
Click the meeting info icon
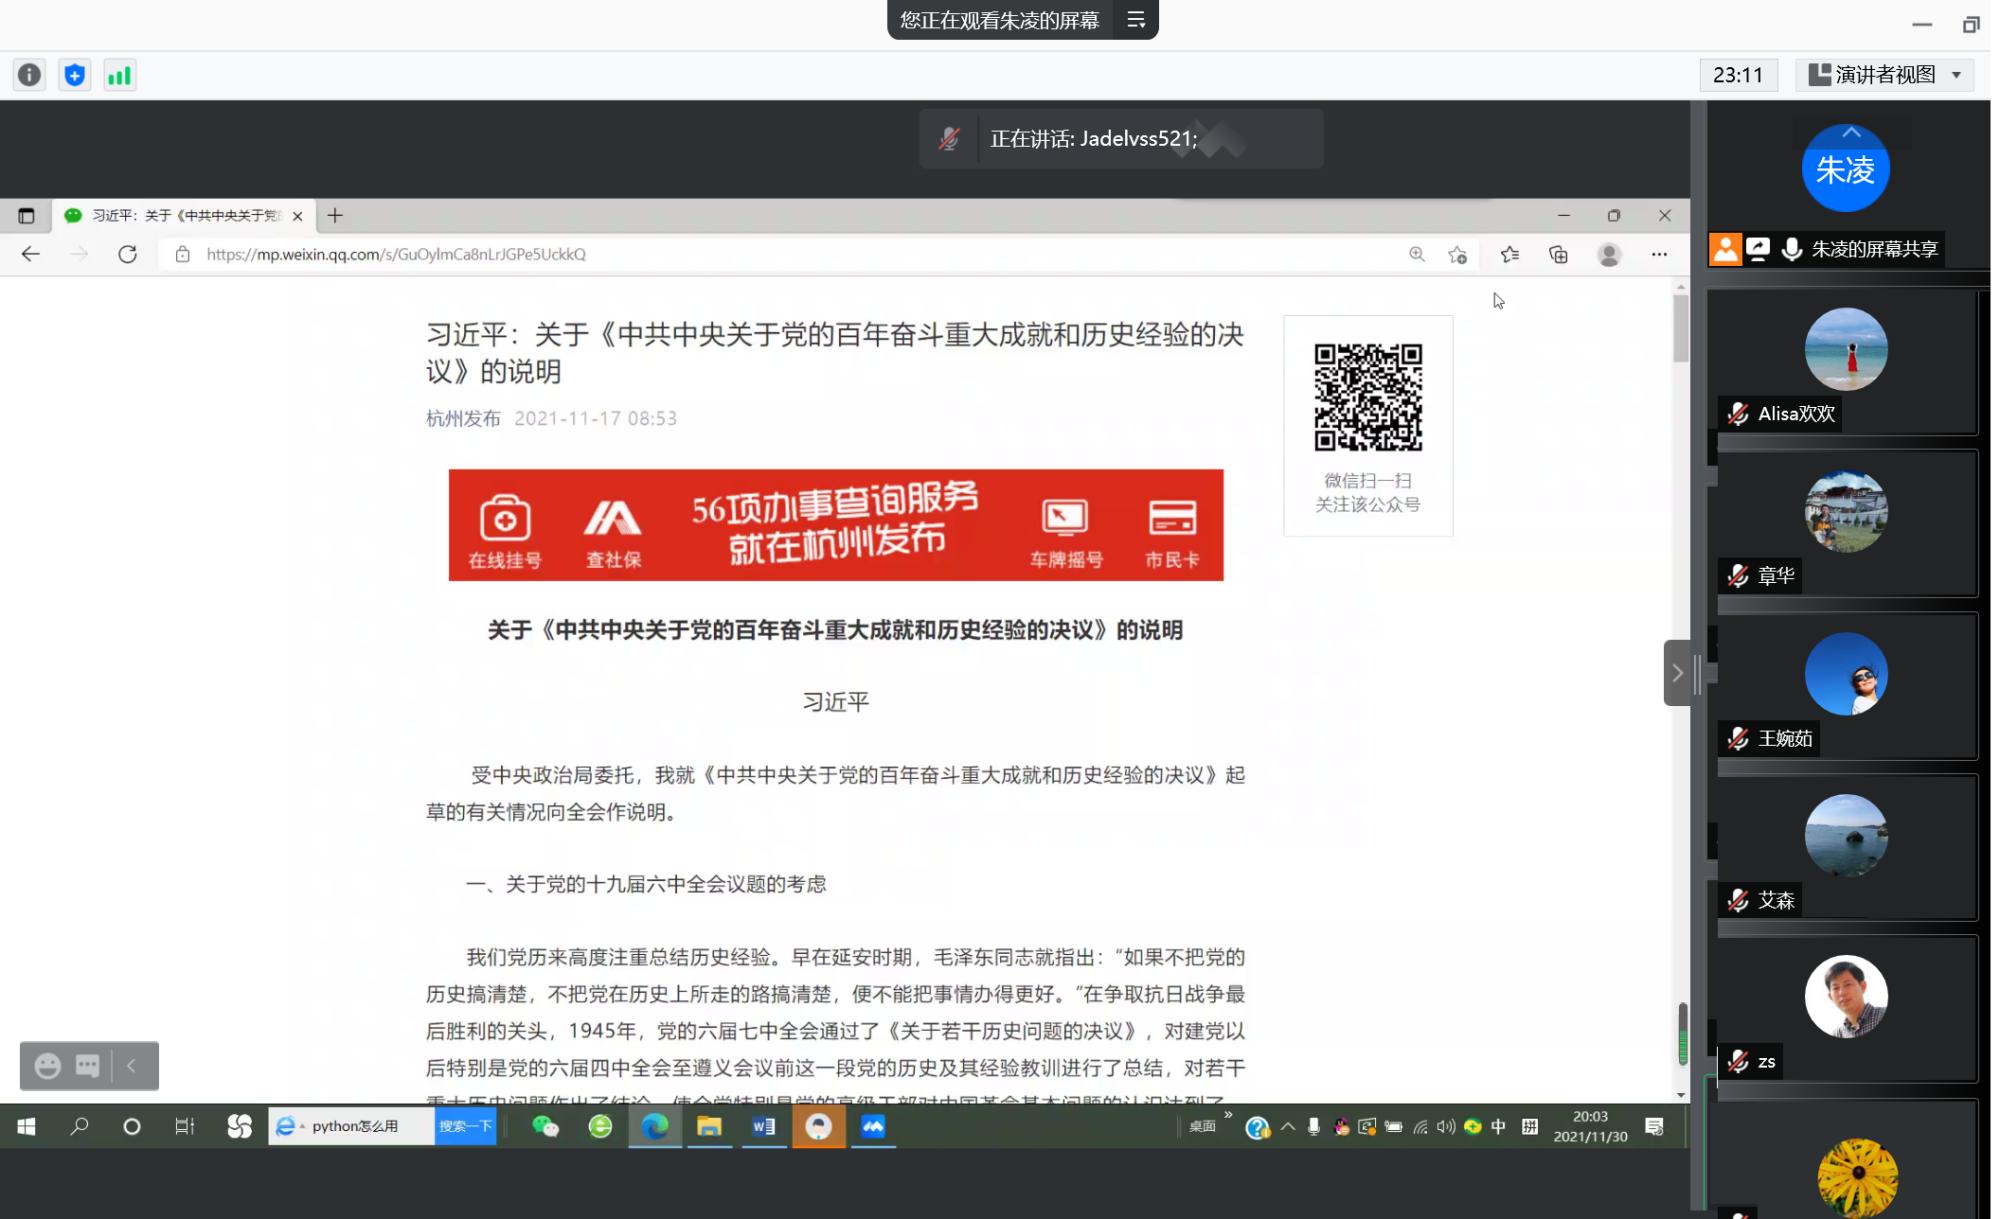click(30, 75)
